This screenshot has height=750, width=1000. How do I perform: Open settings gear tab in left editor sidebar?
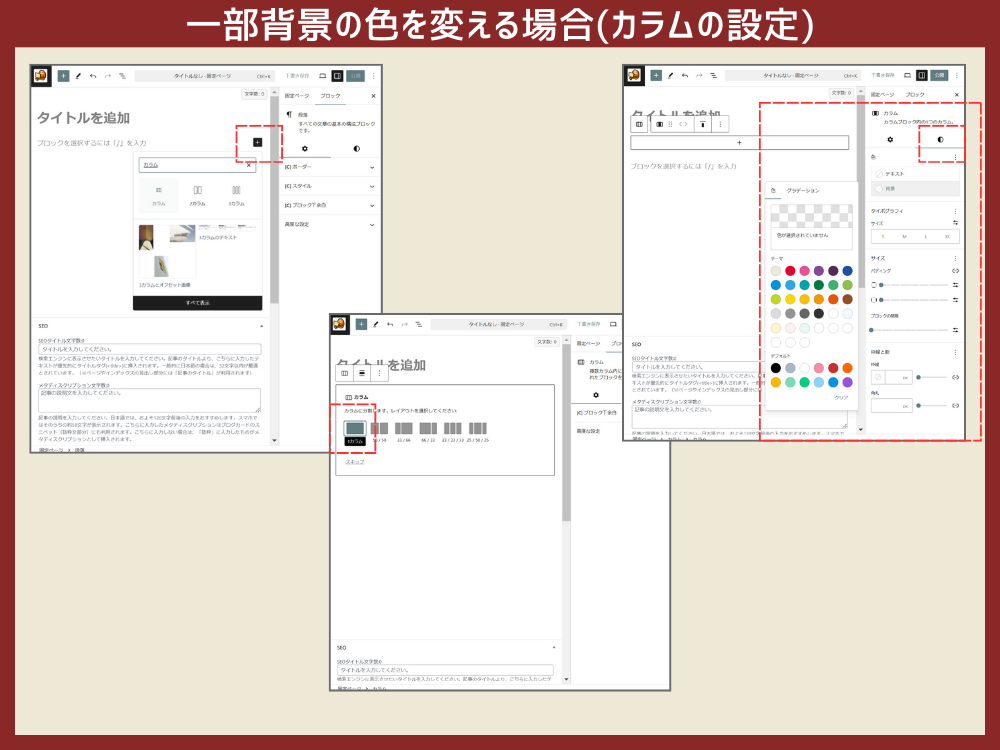tap(305, 149)
